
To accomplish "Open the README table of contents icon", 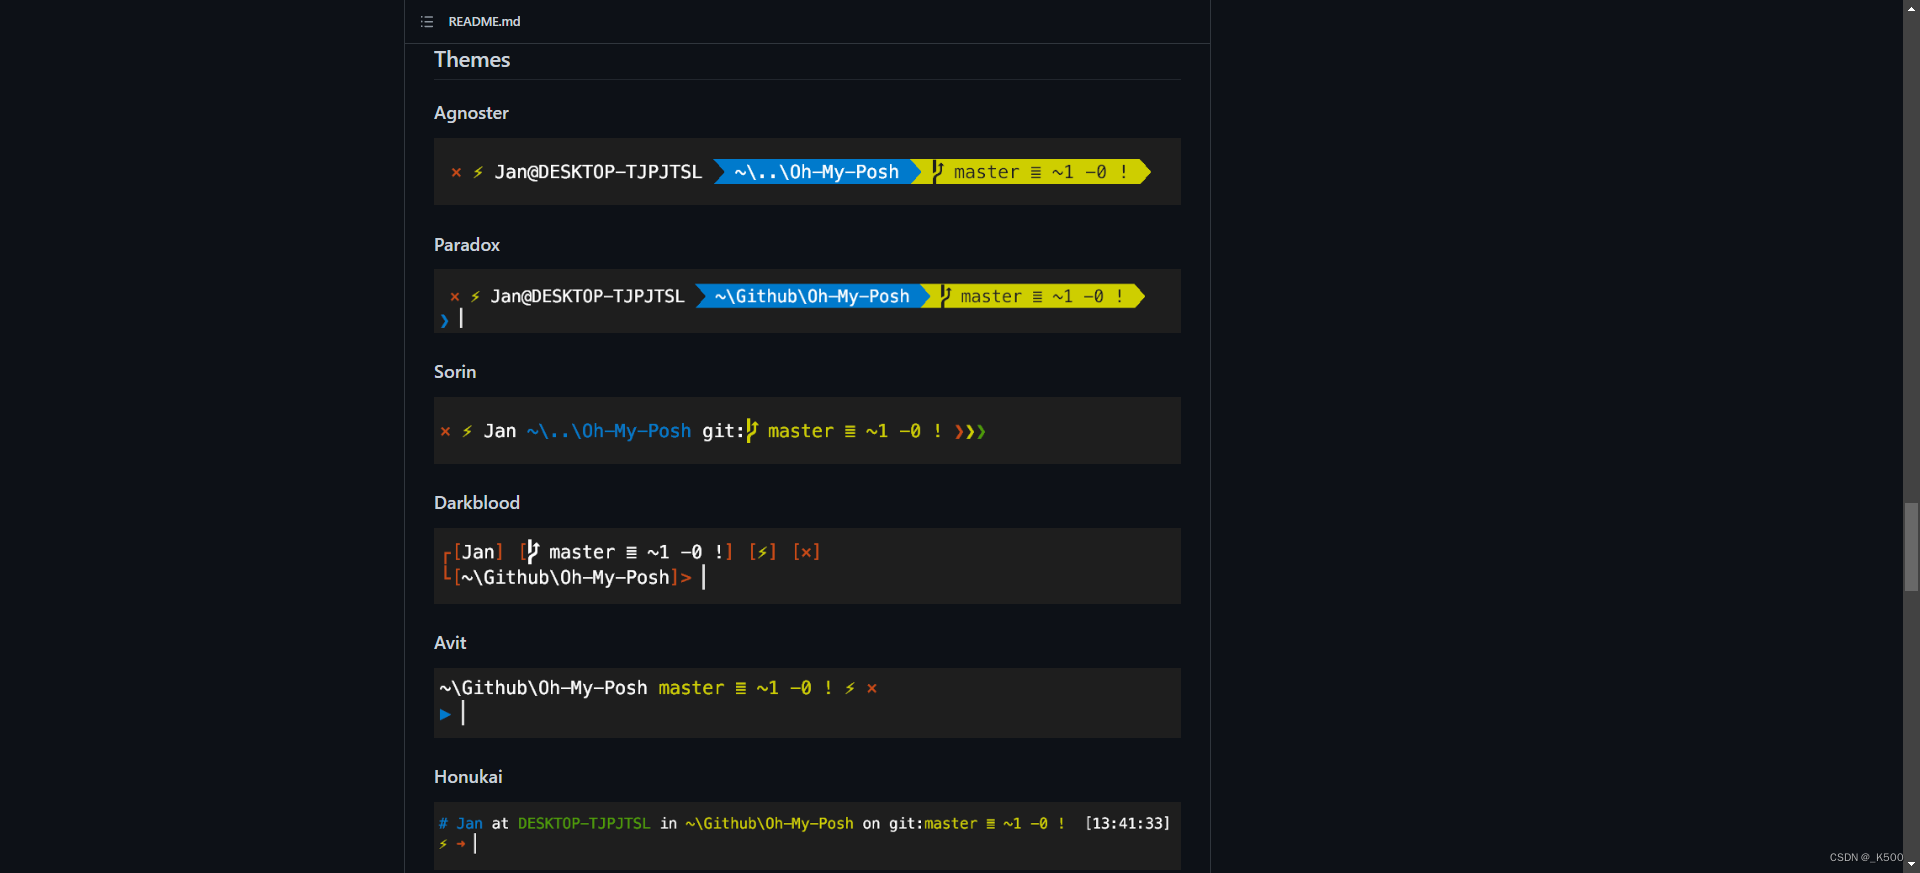I will [x=427, y=22].
